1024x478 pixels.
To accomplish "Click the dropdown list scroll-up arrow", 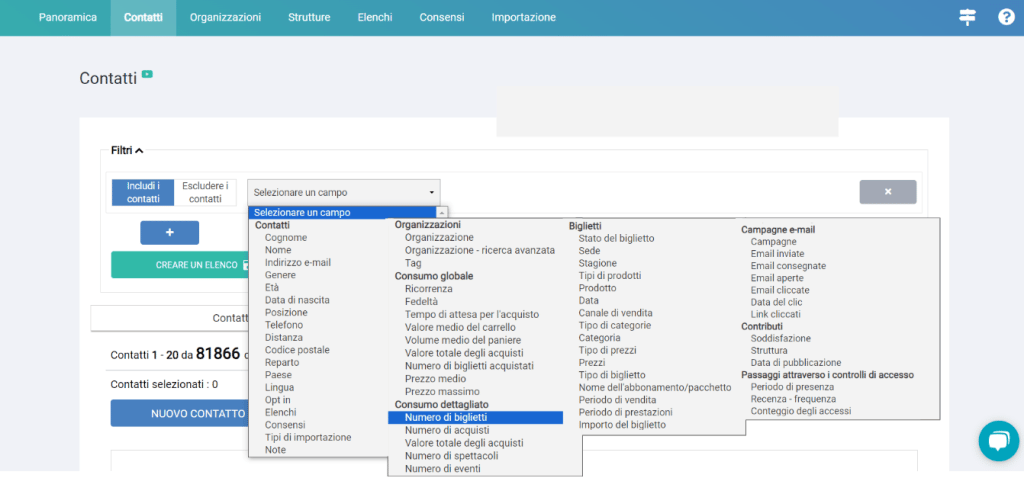I will [442, 213].
